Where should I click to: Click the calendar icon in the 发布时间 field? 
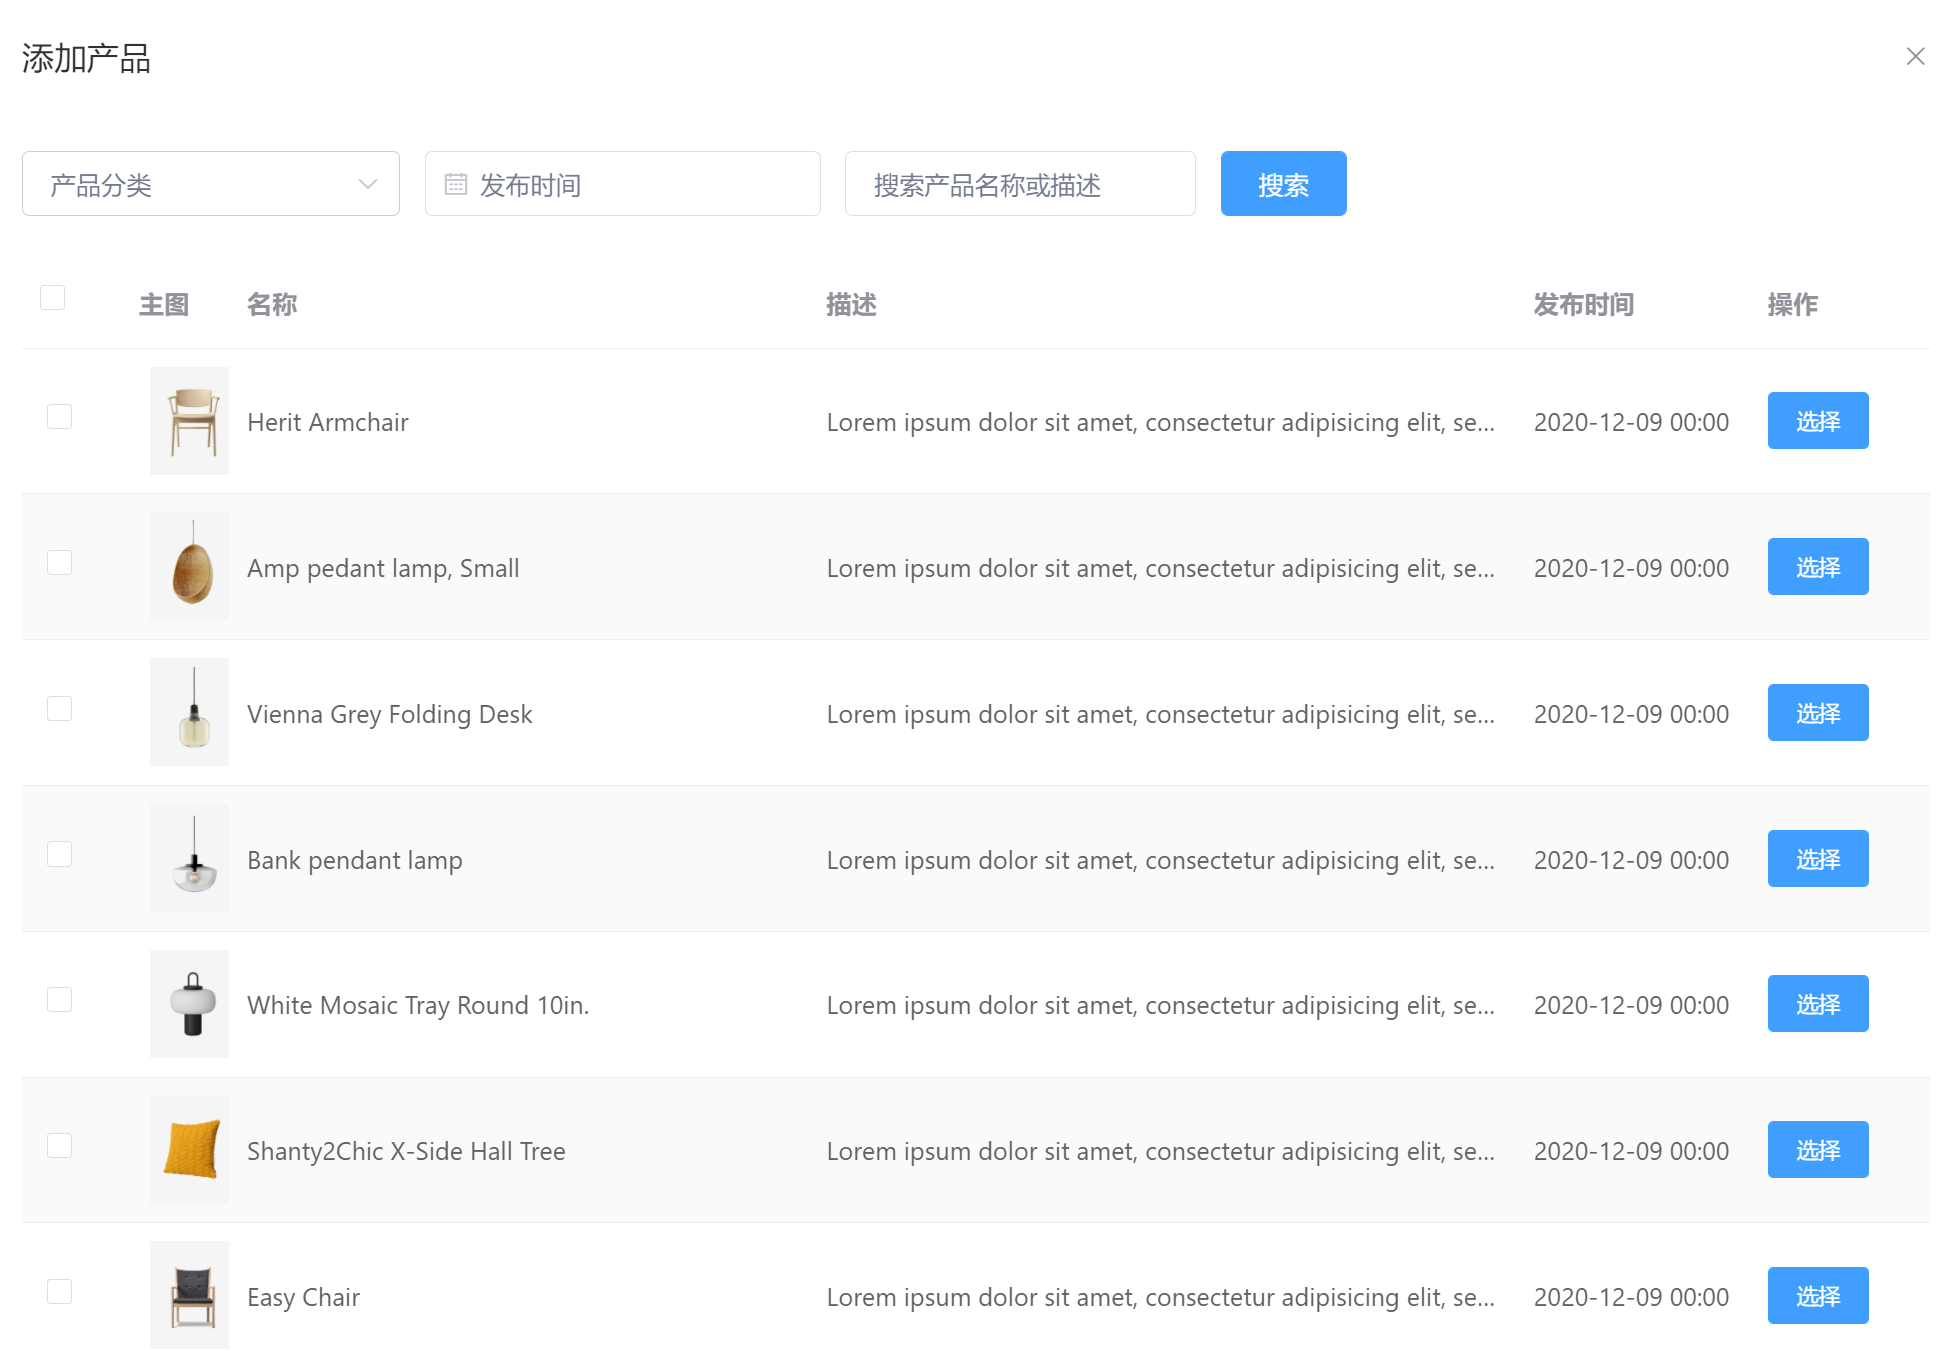[457, 183]
